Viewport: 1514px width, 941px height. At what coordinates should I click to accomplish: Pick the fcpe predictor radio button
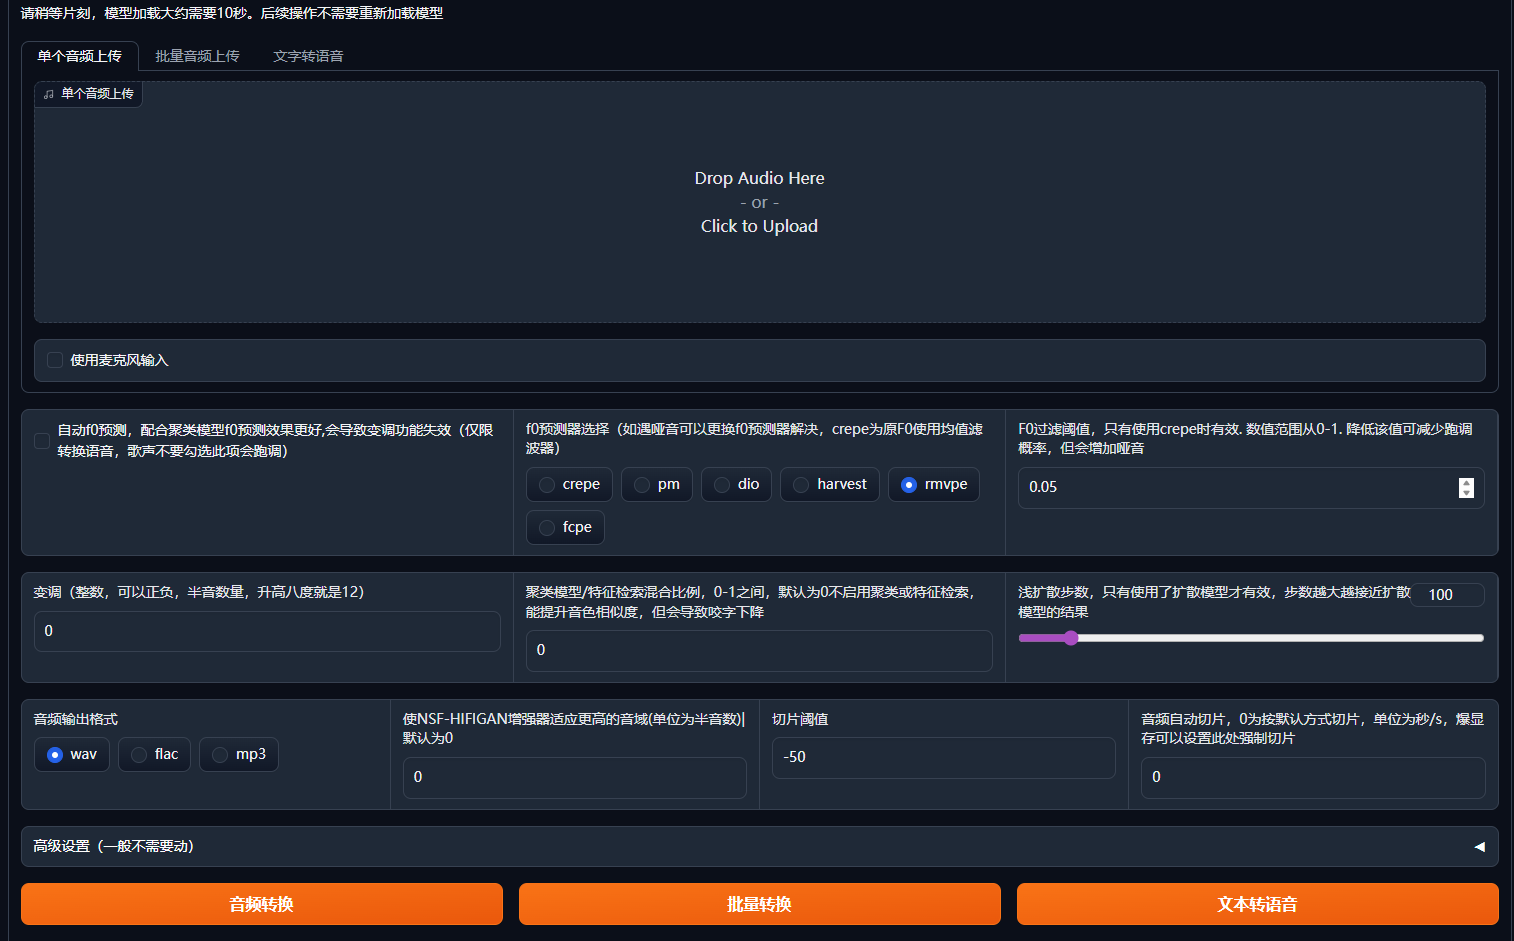pos(547,528)
